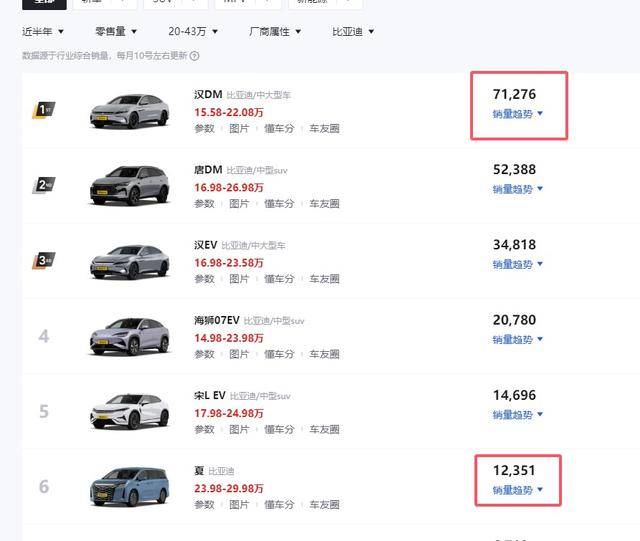
Task: Open the blue 夏 MPV image
Action: click(x=130, y=487)
